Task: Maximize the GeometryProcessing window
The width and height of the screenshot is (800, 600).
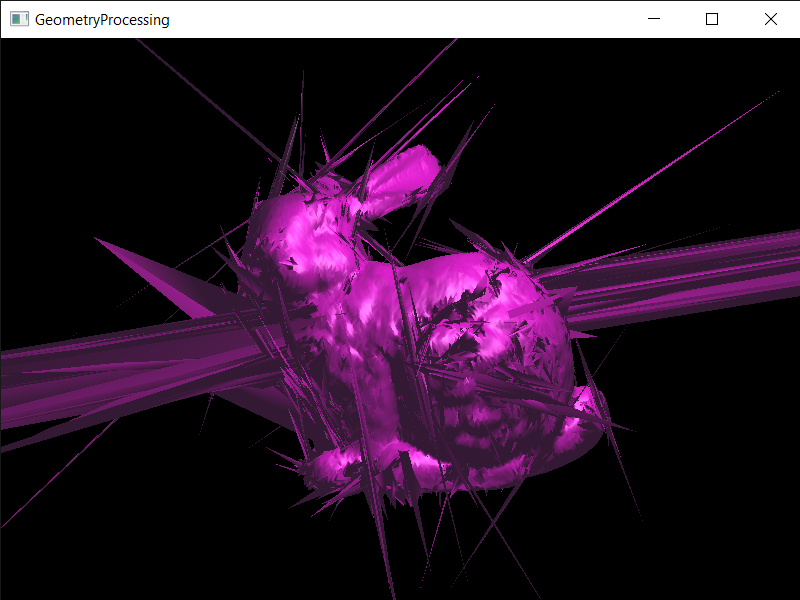Action: (x=712, y=19)
